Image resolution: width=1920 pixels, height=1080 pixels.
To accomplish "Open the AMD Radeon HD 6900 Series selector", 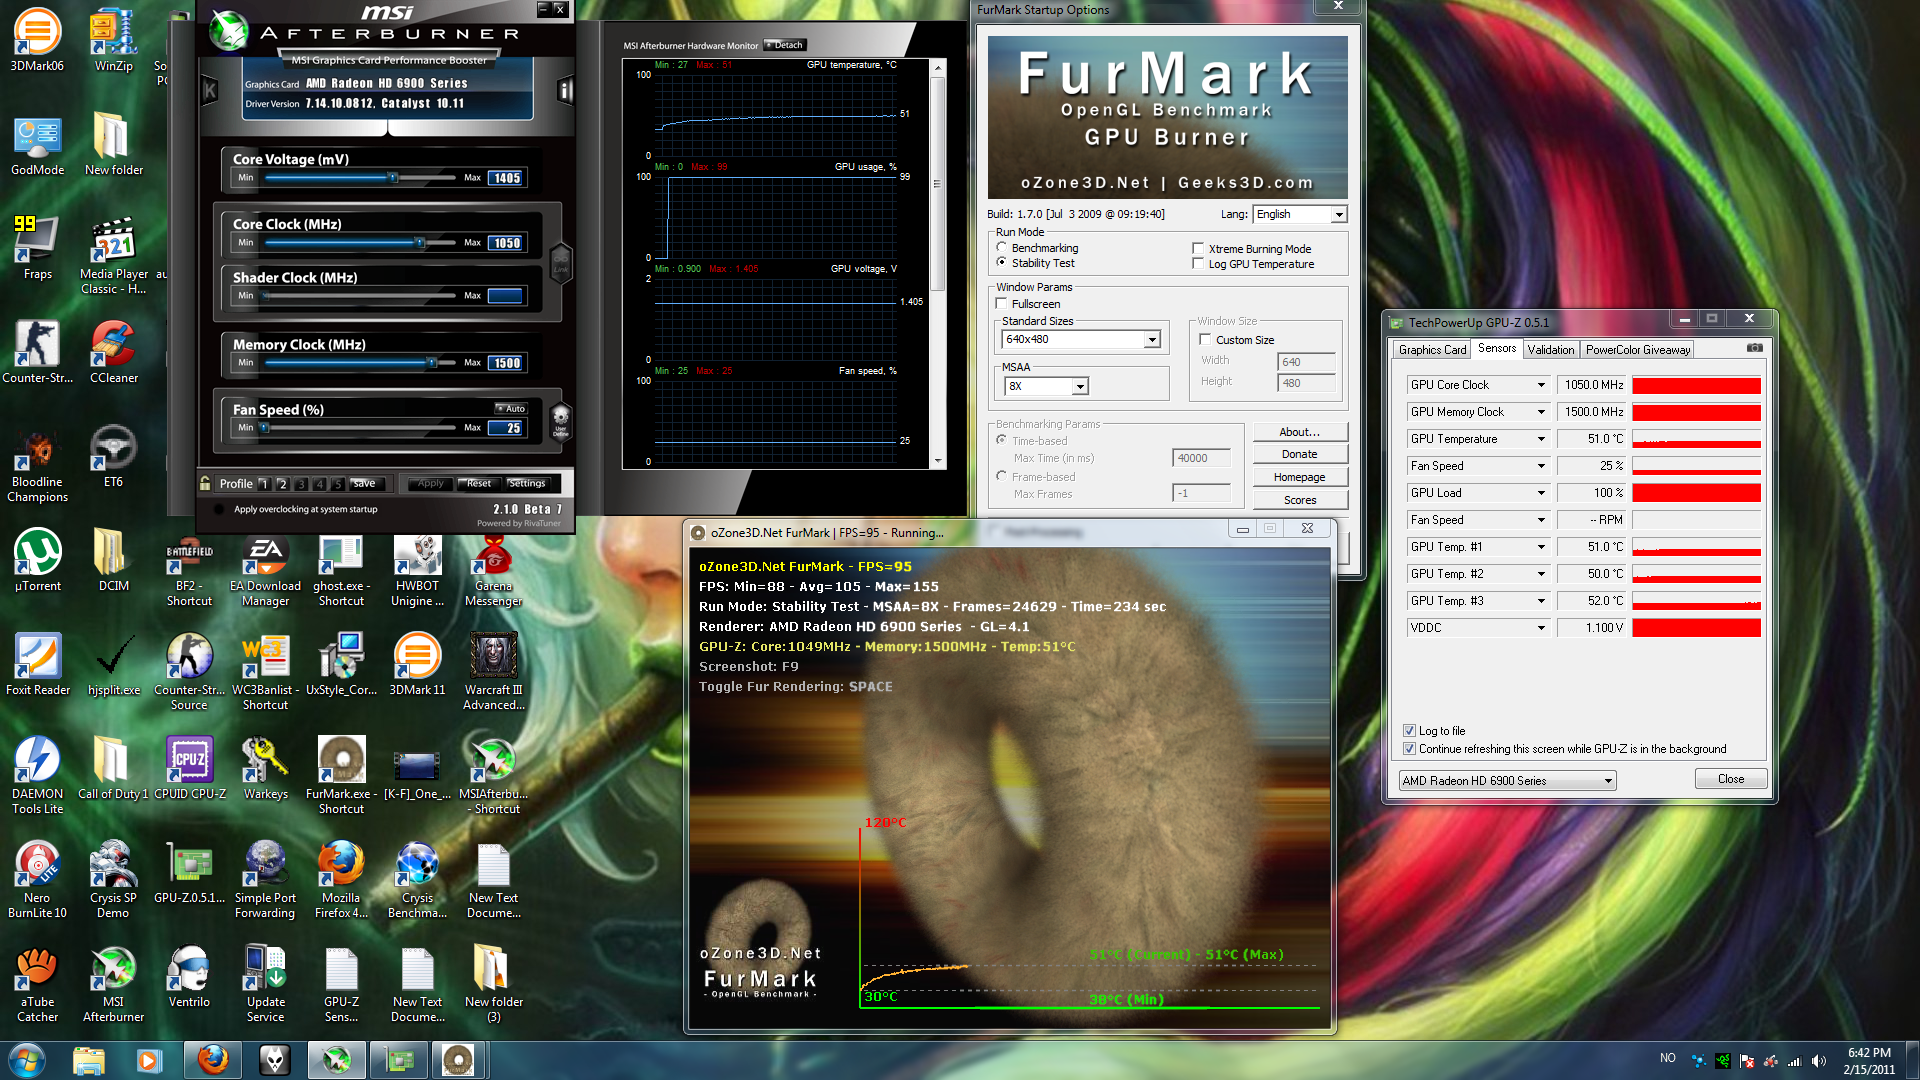I will pos(1507,780).
